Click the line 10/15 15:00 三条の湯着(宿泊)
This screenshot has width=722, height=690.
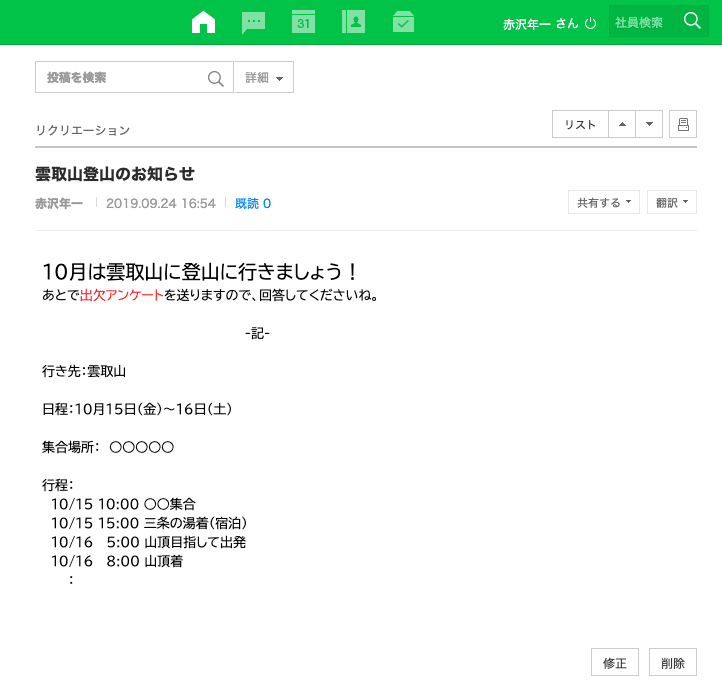(149, 523)
